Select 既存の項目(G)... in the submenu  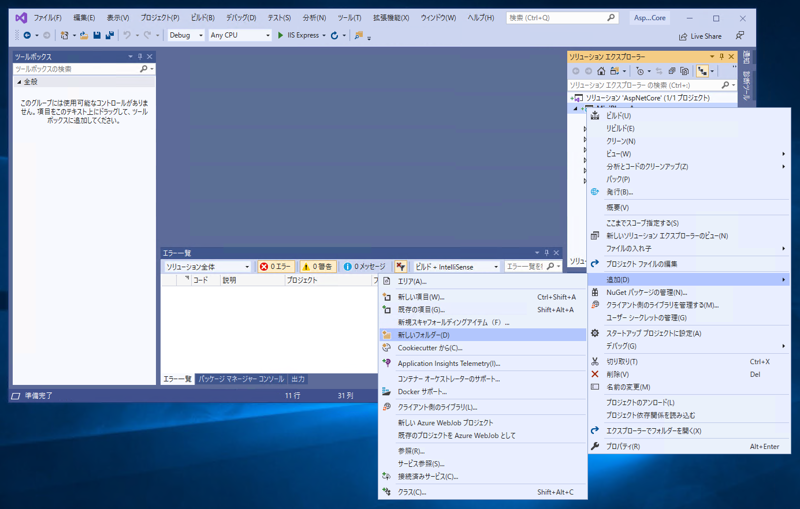[483, 310]
